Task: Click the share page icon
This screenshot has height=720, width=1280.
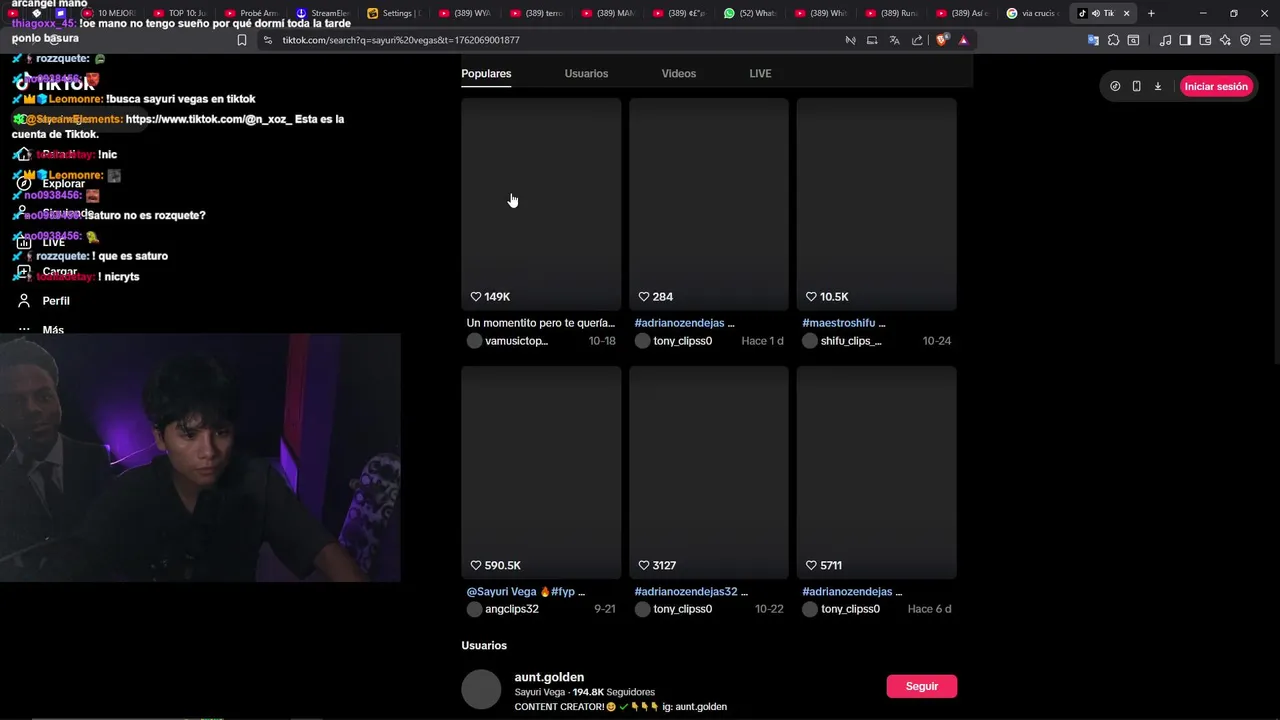Action: pos(917,40)
